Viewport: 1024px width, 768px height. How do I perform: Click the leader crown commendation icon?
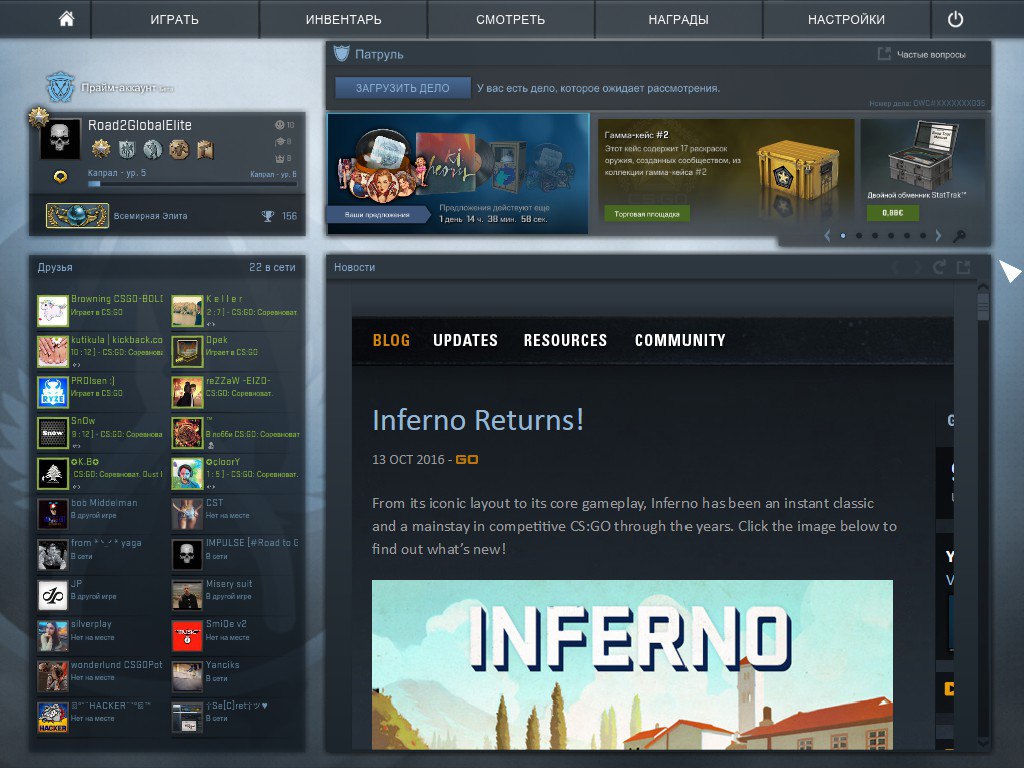[x=280, y=158]
